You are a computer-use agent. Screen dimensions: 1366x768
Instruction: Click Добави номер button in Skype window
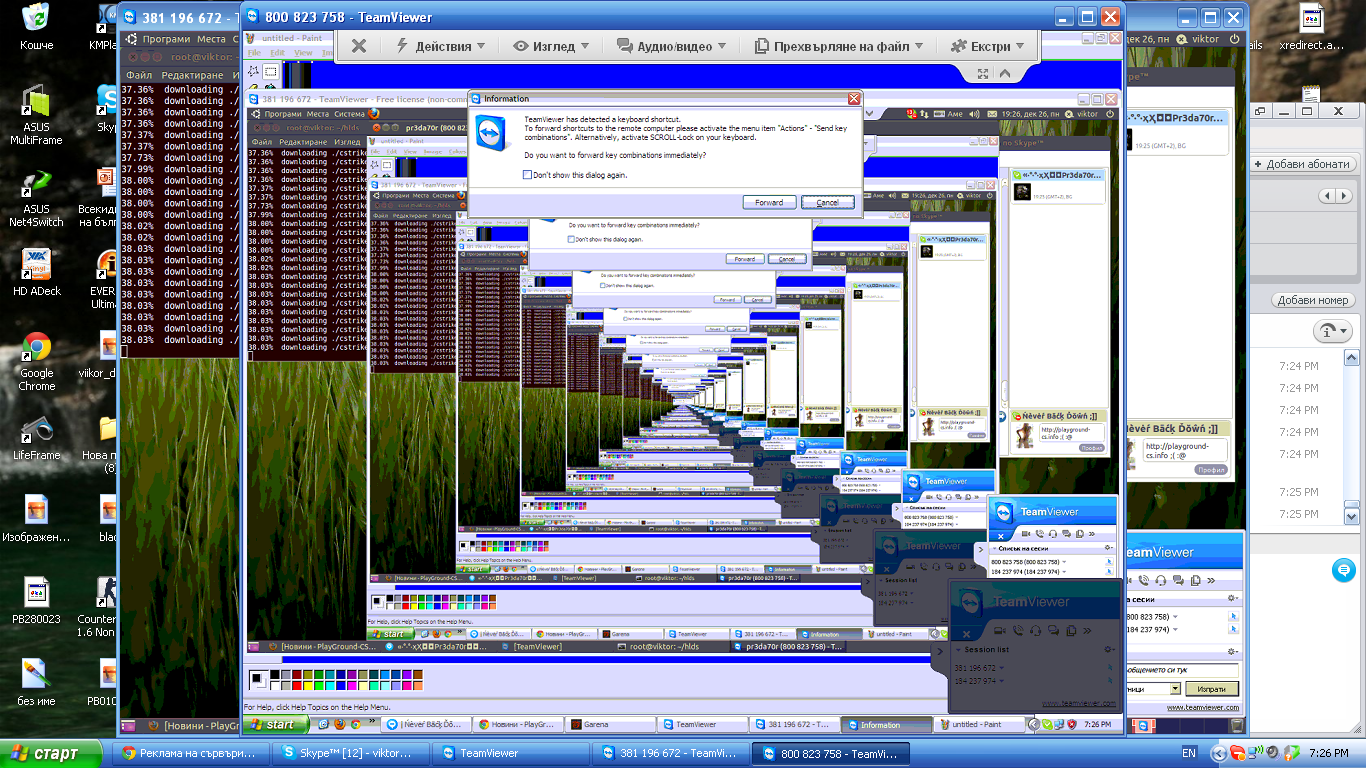click(1312, 300)
